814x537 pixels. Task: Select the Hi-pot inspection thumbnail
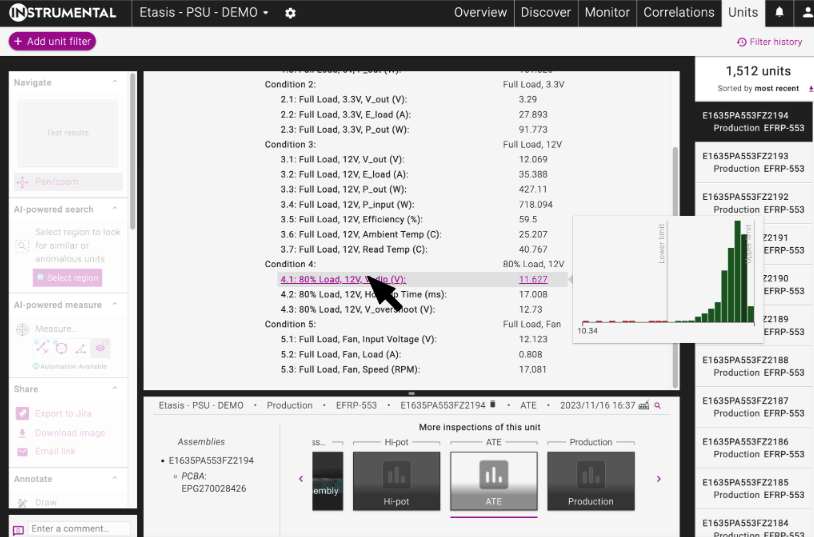point(397,481)
